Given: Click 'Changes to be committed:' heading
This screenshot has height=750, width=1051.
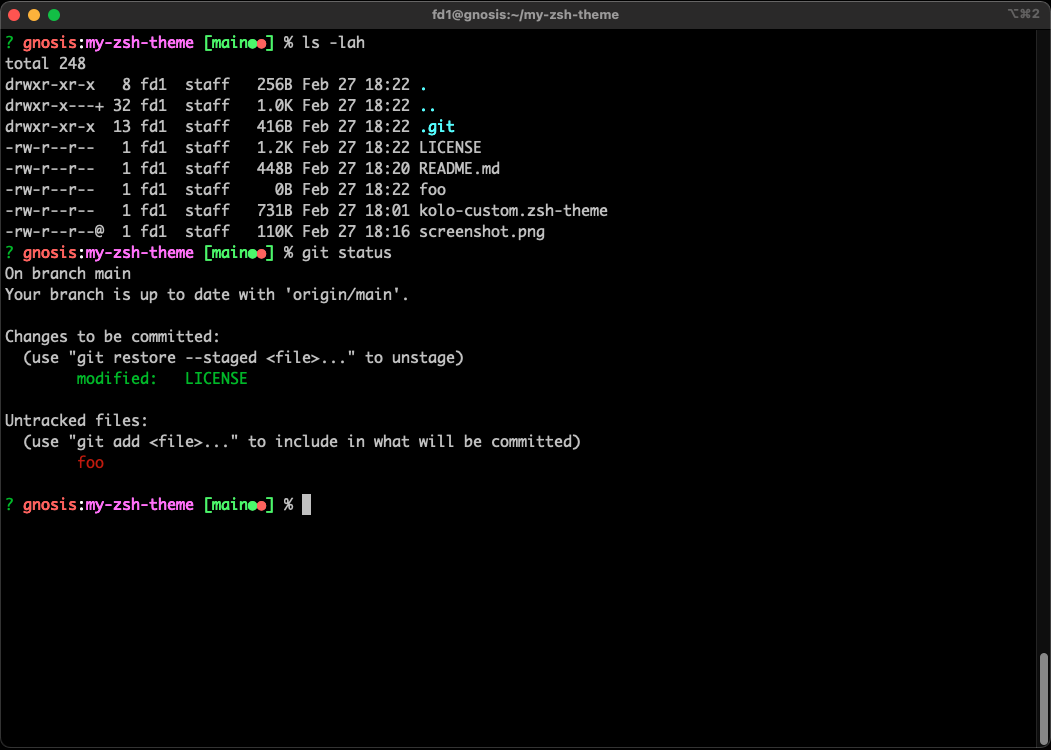Looking at the screenshot, I should coord(113,336).
